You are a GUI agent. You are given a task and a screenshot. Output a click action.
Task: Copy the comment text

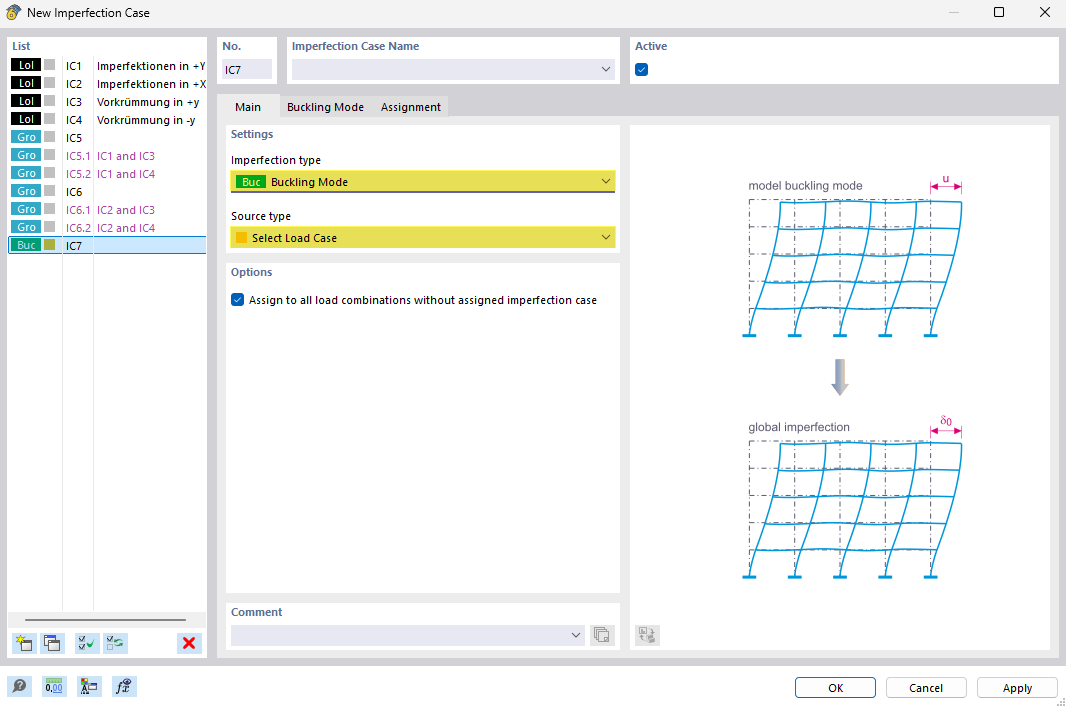(602, 635)
